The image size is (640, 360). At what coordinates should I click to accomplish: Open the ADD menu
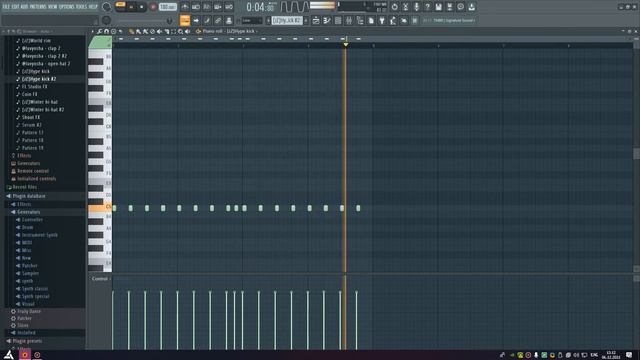(24, 7)
